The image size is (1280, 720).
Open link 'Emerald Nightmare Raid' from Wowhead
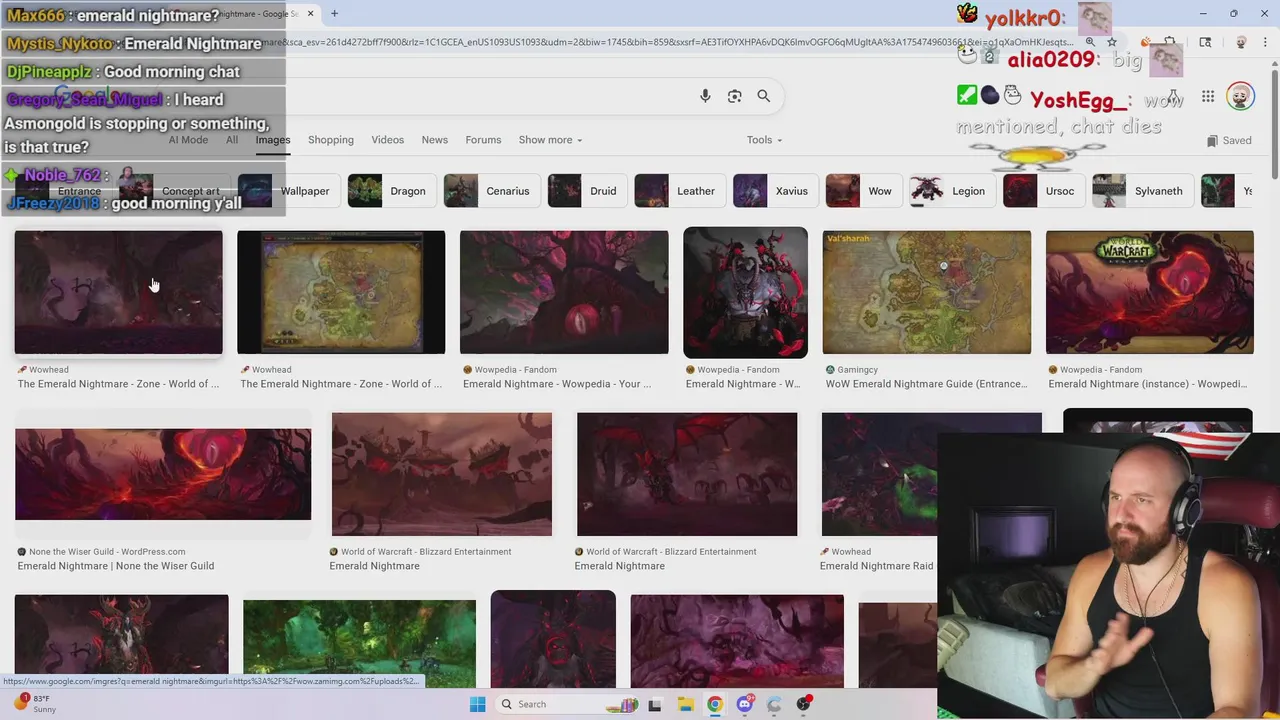click(x=877, y=566)
